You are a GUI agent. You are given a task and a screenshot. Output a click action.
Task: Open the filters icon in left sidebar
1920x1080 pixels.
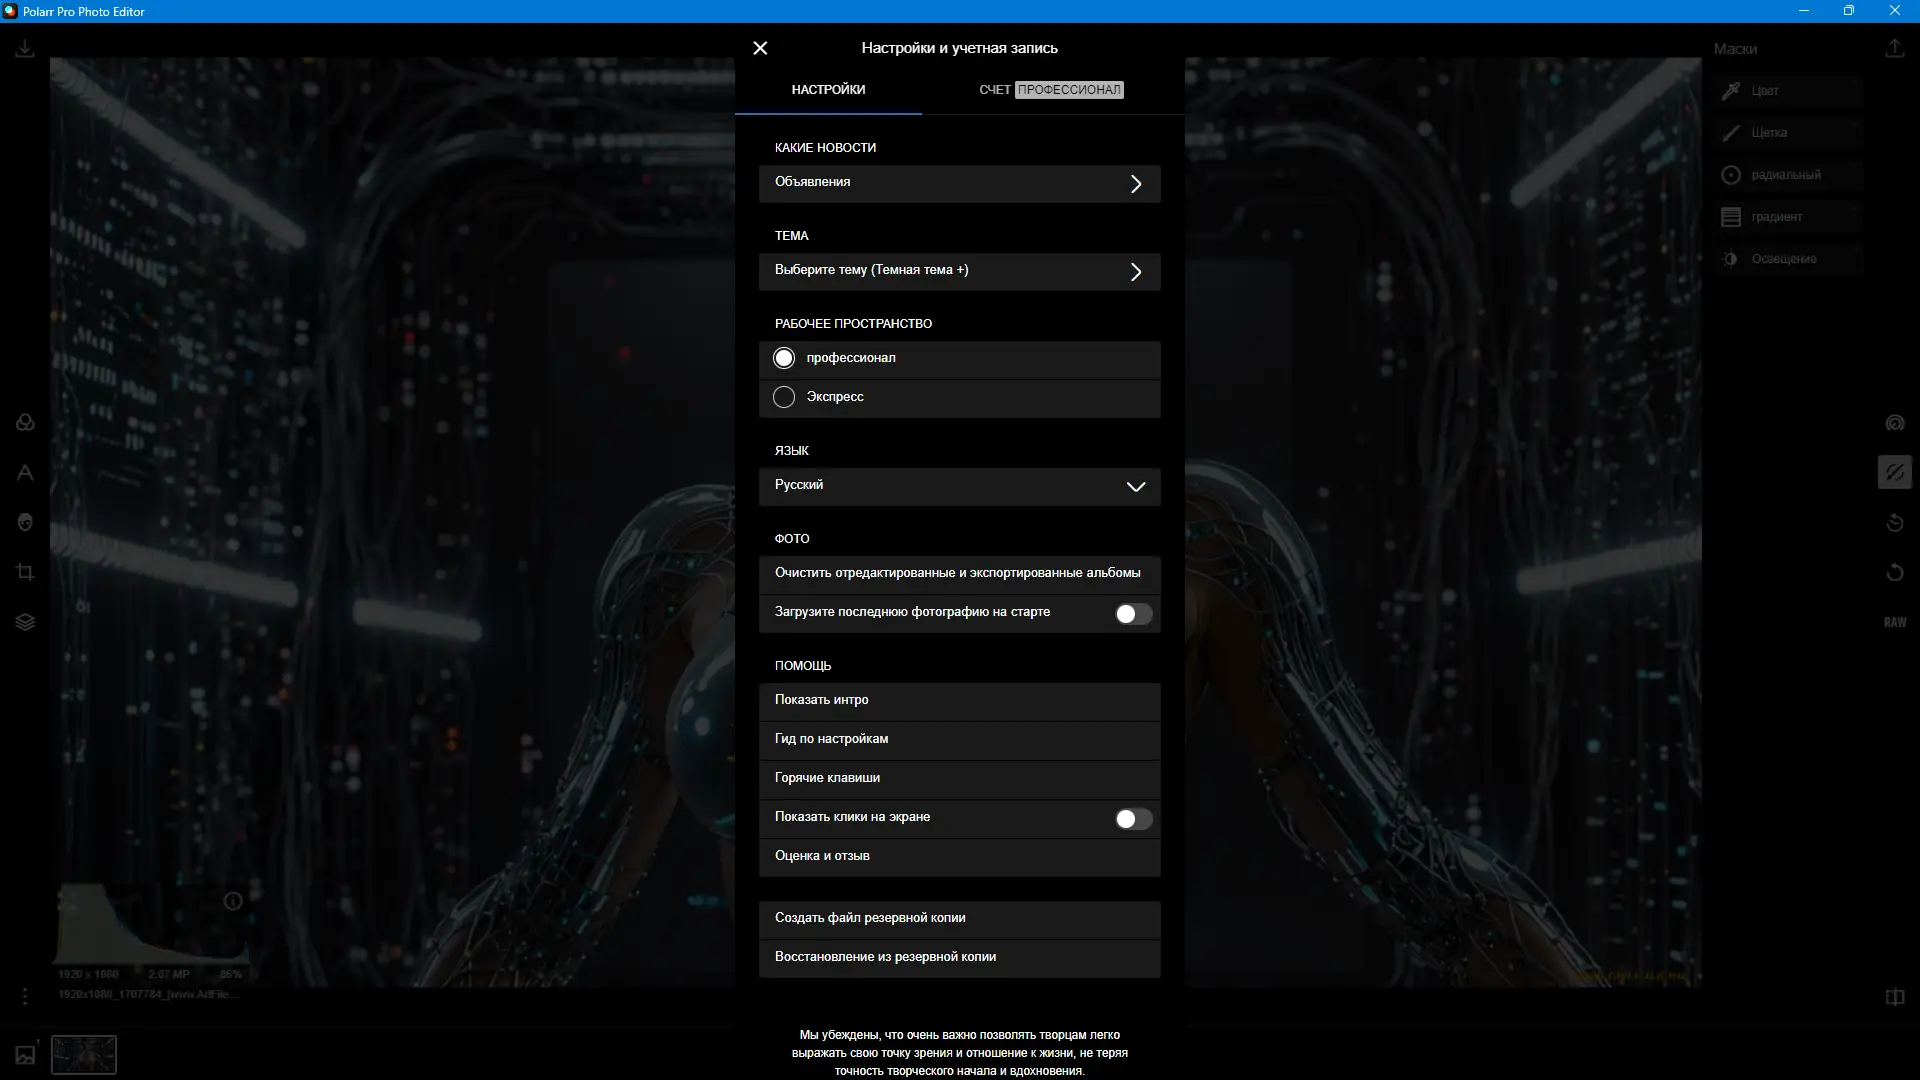(25, 422)
